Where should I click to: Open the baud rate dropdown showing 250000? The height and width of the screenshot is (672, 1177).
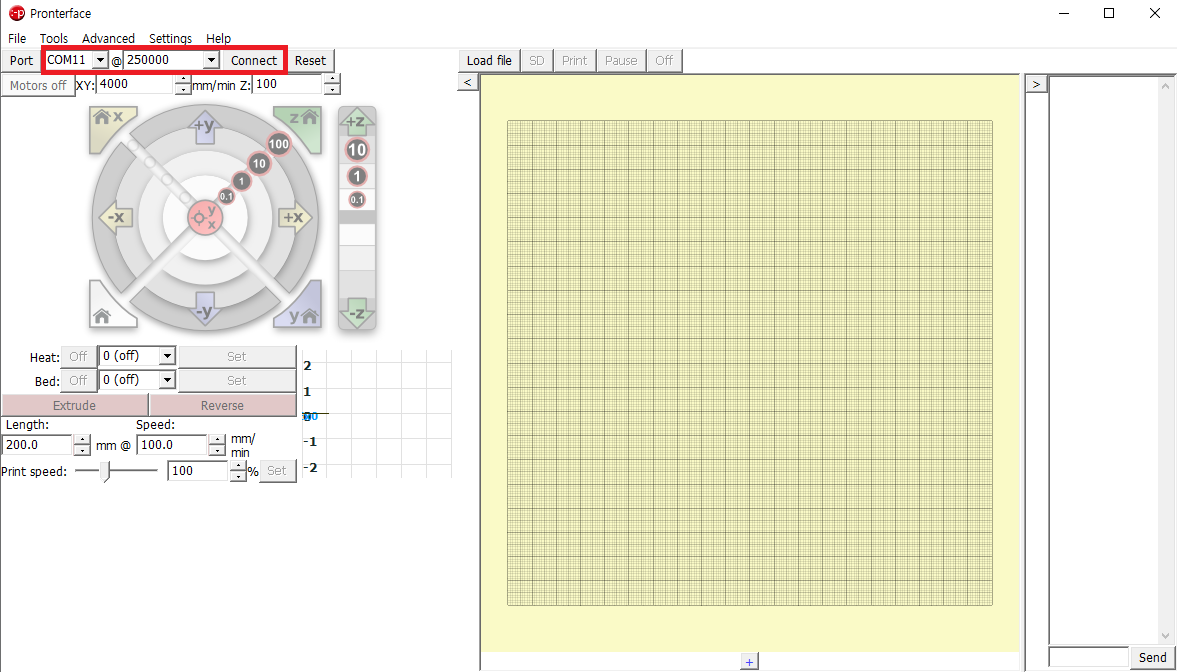[210, 60]
